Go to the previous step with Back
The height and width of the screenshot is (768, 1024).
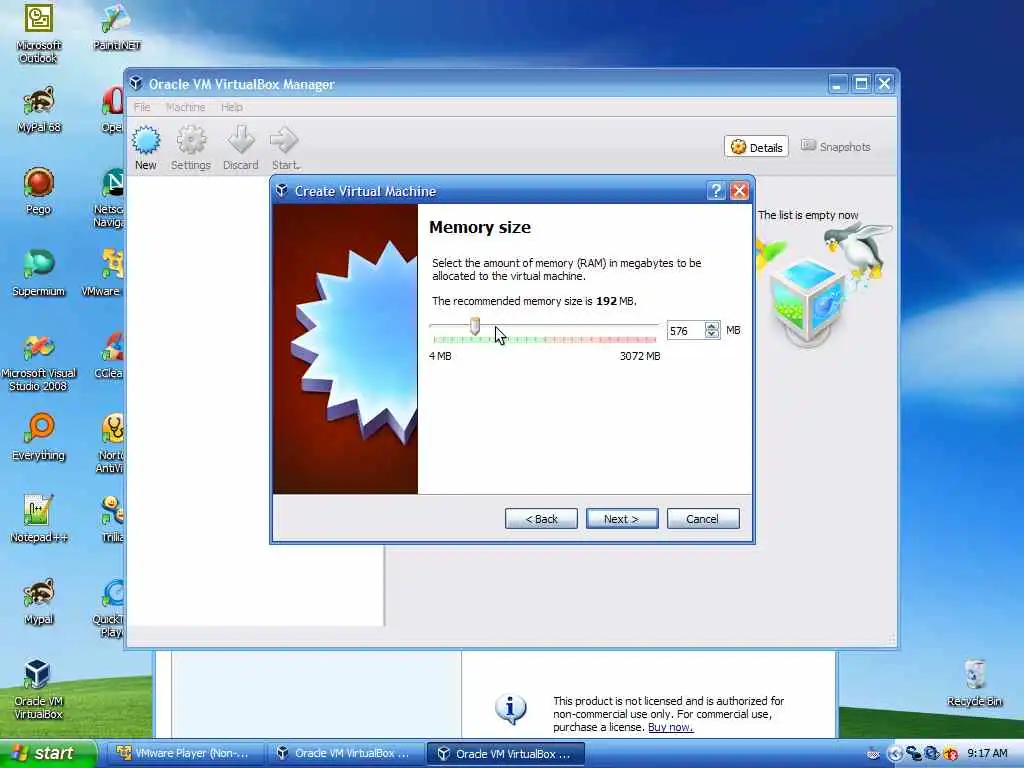coord(541,519)
